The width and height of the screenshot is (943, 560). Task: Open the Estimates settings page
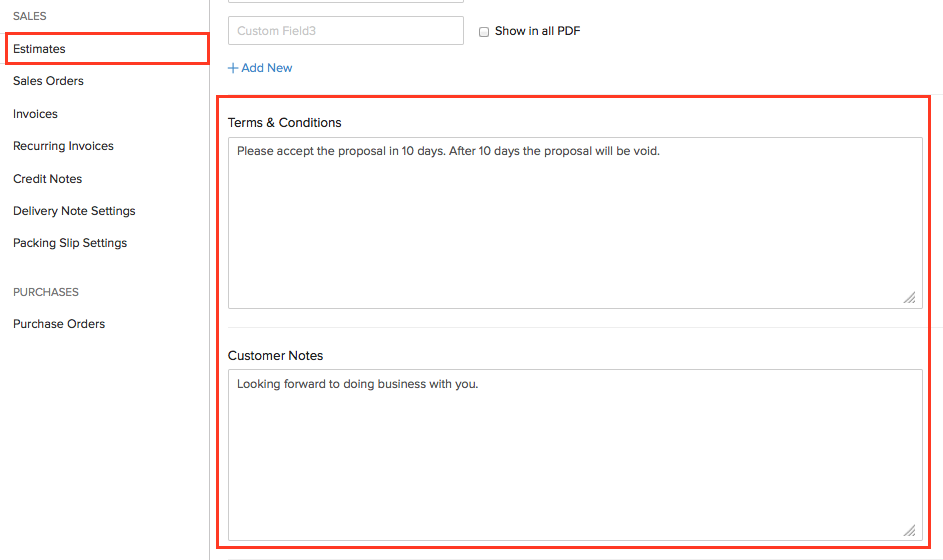click(40, 49)
